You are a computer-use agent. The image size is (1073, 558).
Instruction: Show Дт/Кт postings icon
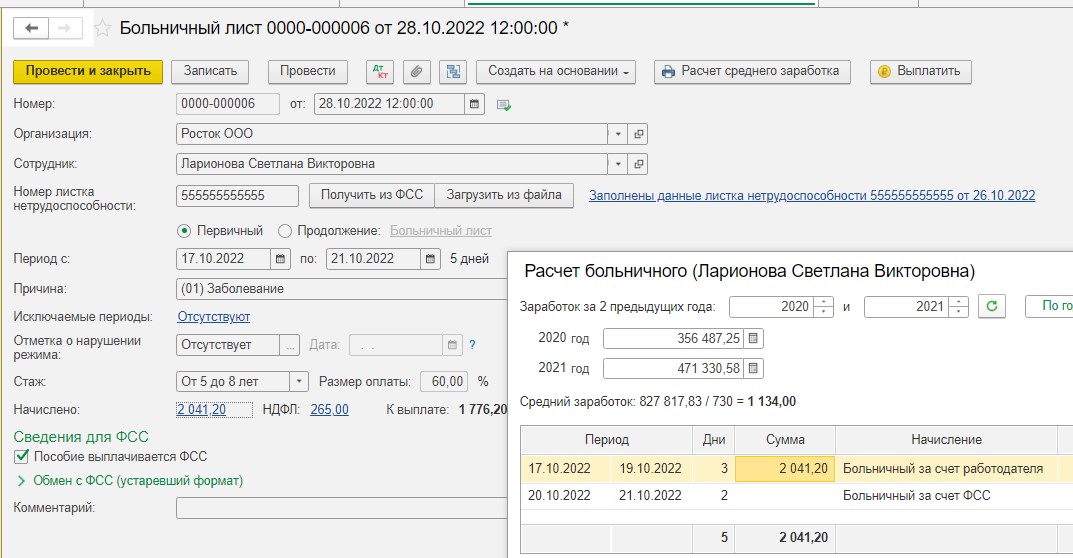coord(380,71)
